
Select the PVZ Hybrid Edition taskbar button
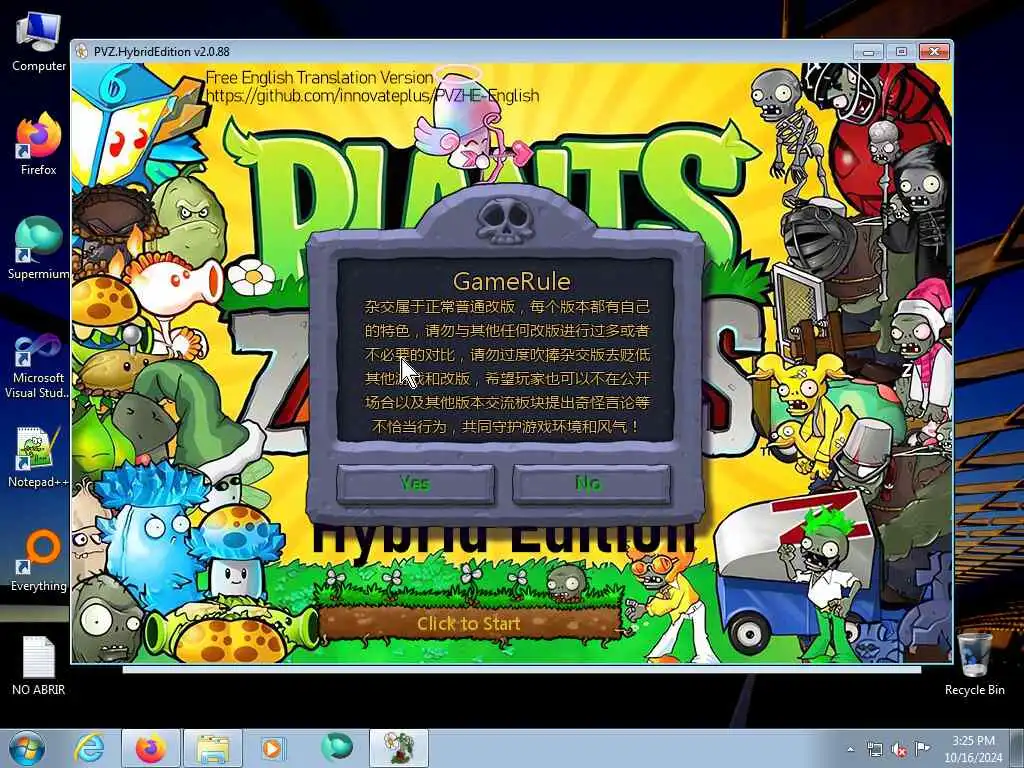tap(399, 748)
